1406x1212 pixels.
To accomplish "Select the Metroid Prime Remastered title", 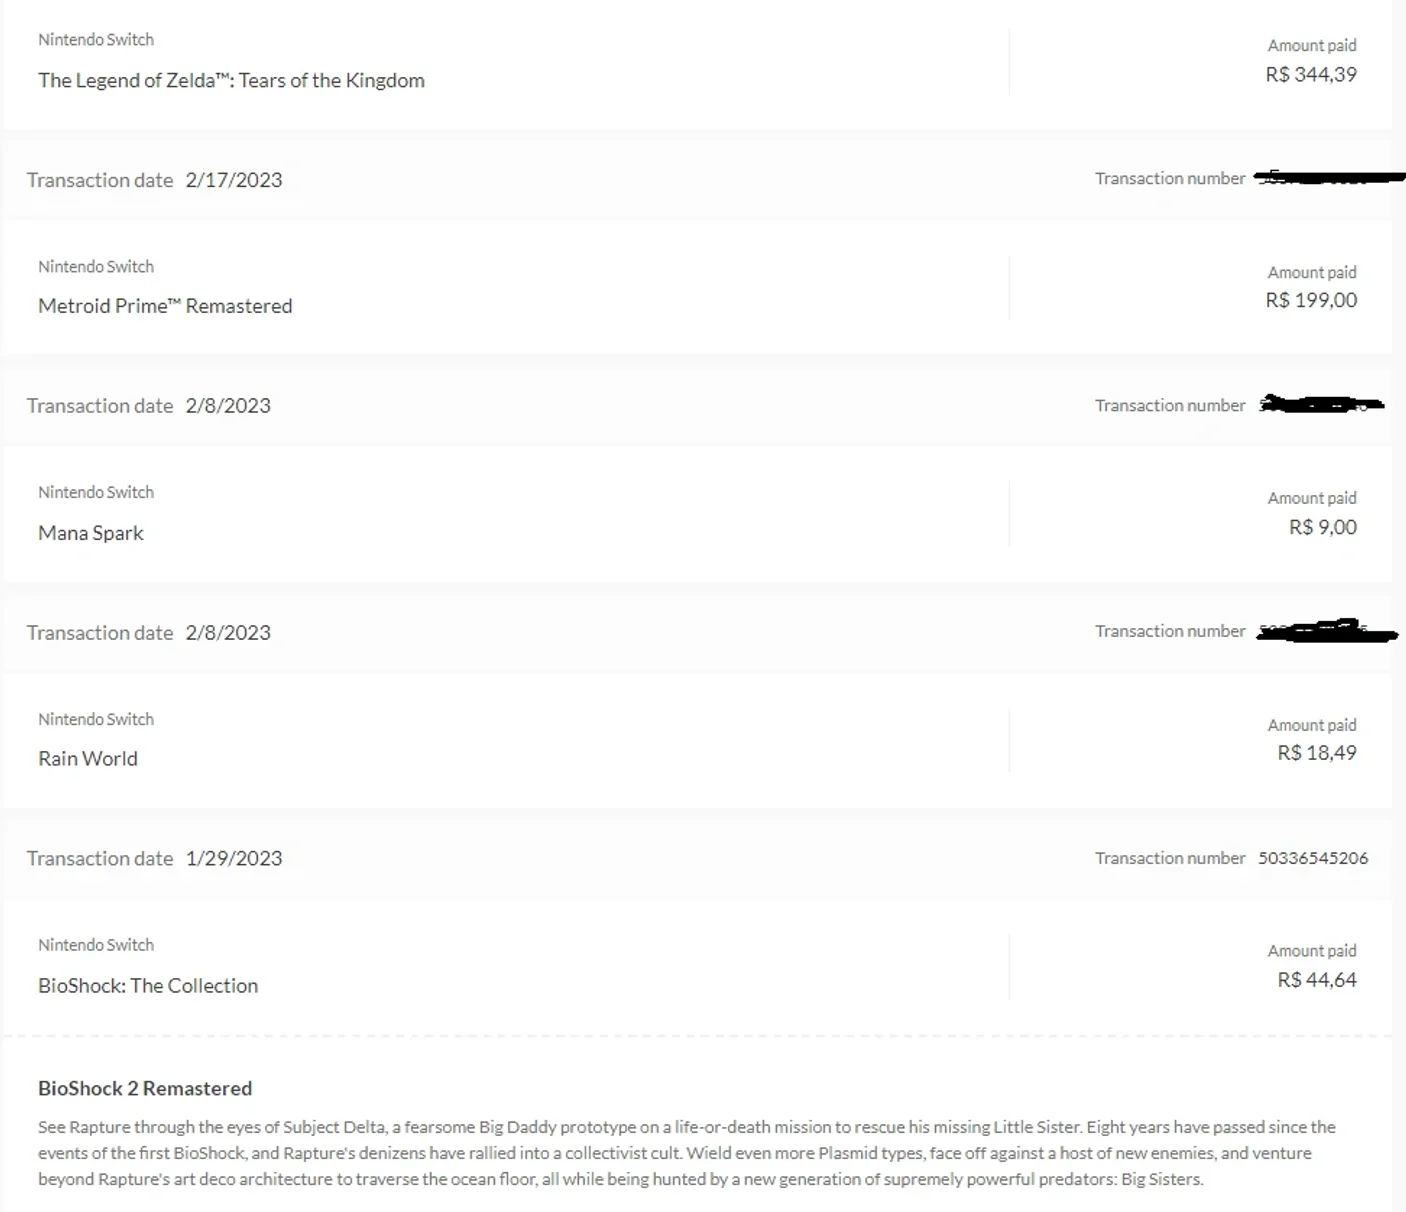I will click(165, 306).
